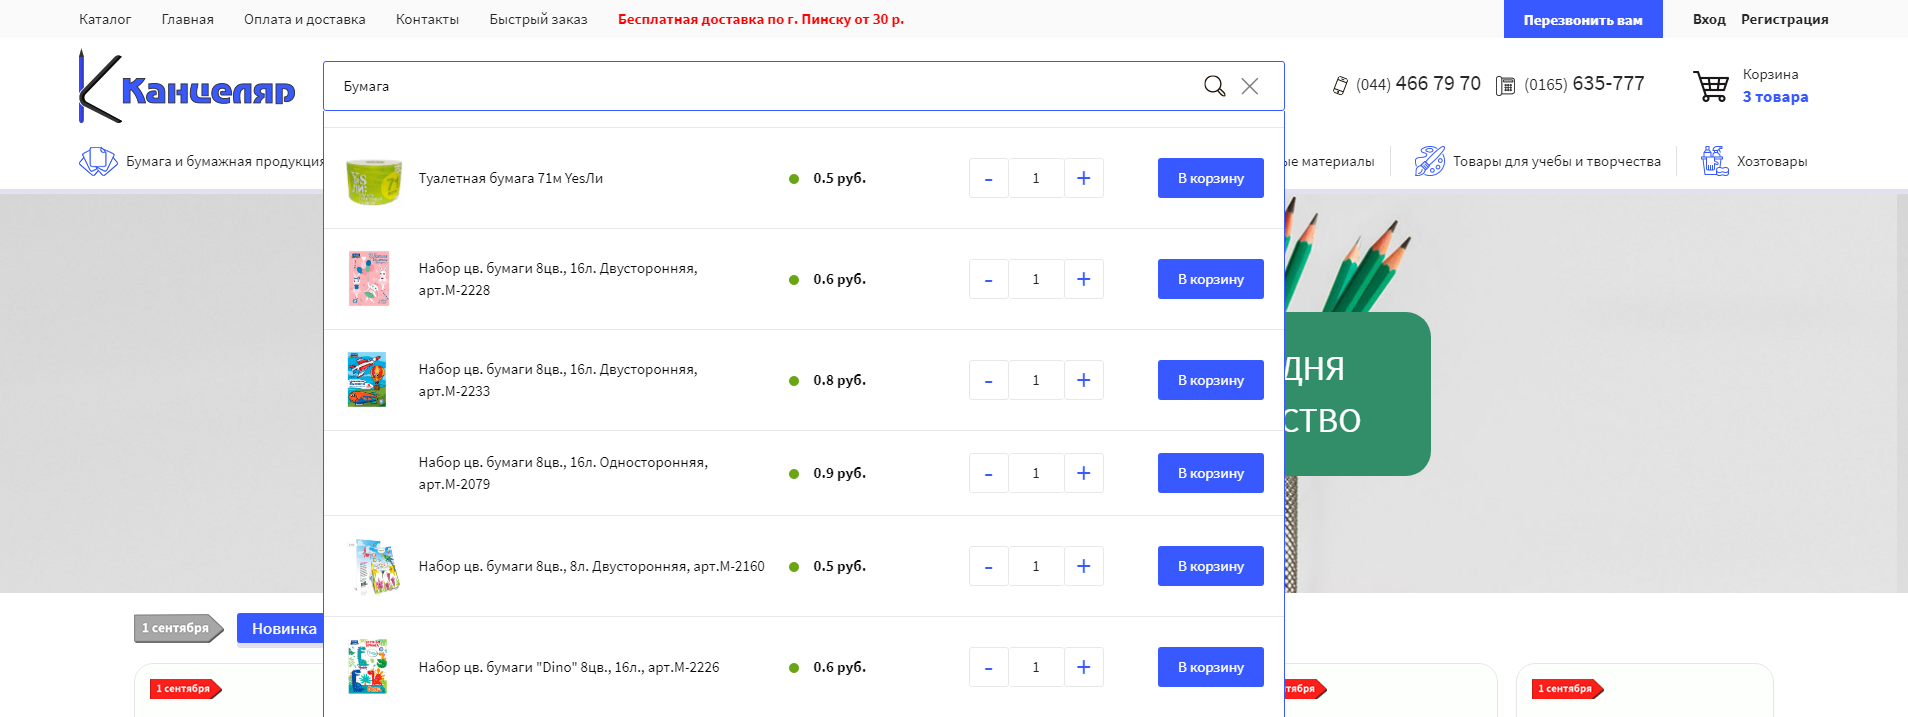Viewport: 1908px width, 717px height.
Task: Click the Товары для учебы и творчества icon
Action: tap(1429, 161)
